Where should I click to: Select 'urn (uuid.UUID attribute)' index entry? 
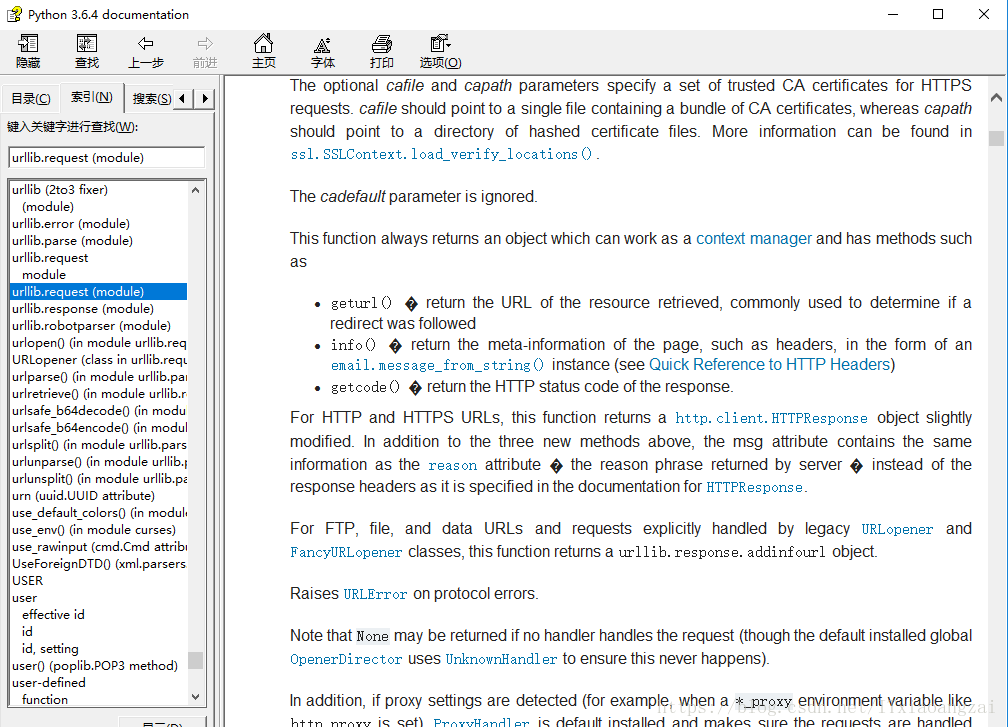point(84,496)
